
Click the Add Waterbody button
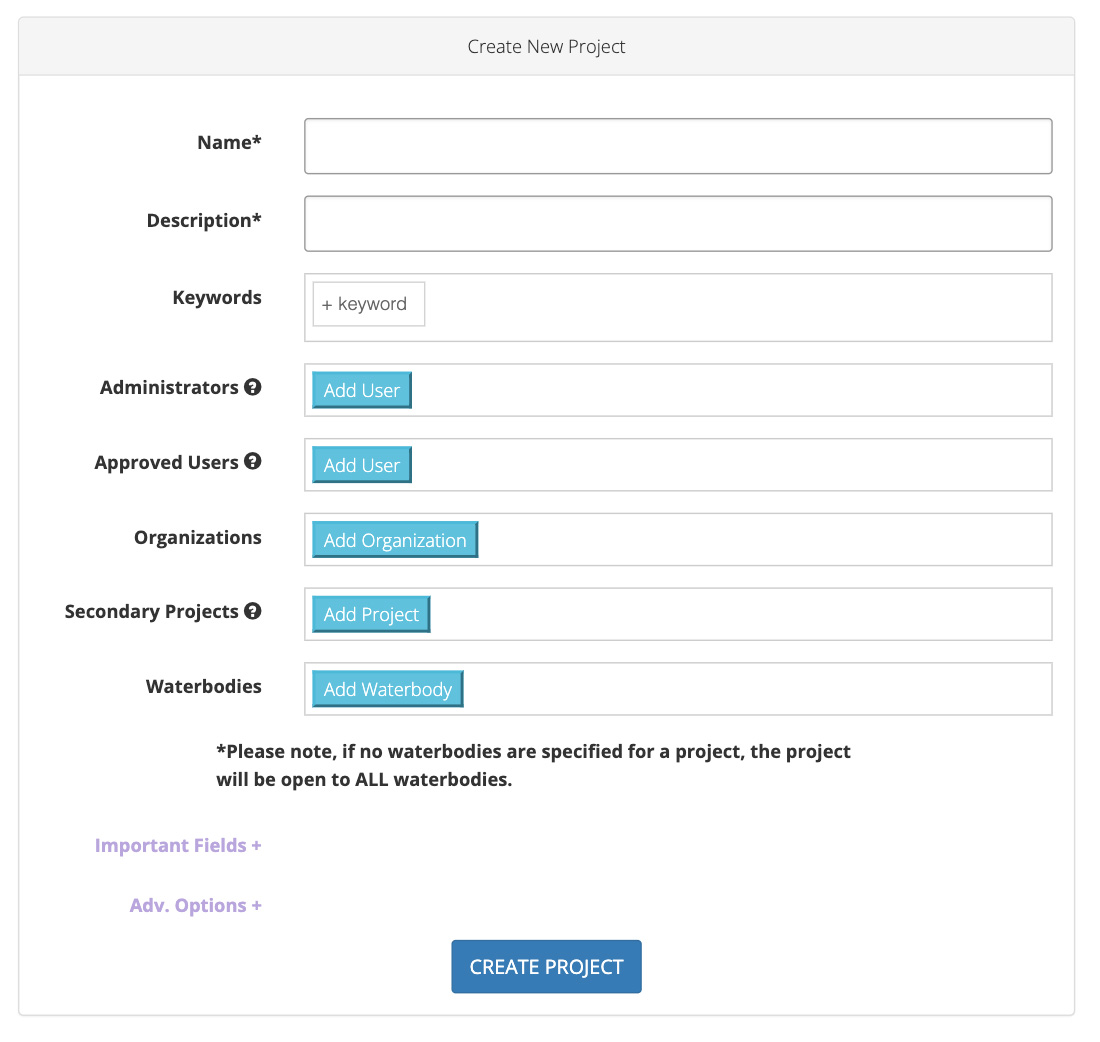point(388,690)
